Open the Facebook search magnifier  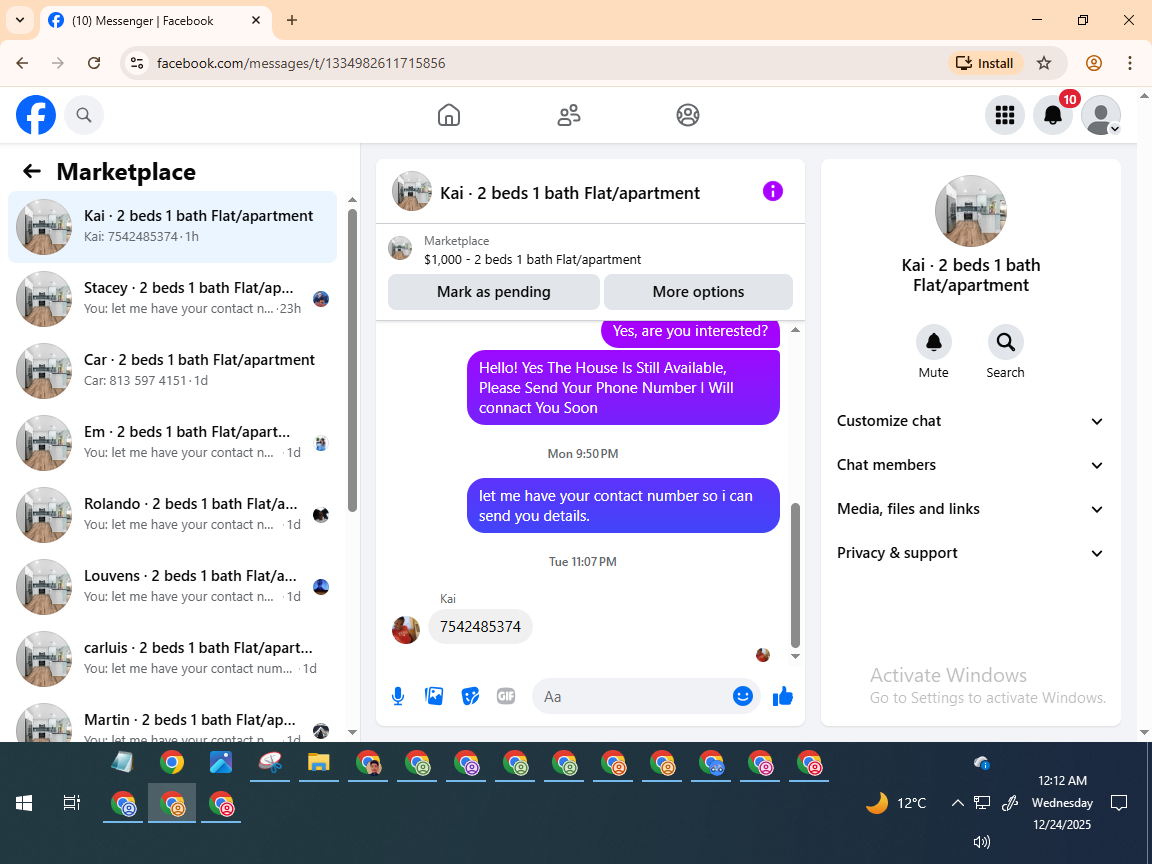84,115
